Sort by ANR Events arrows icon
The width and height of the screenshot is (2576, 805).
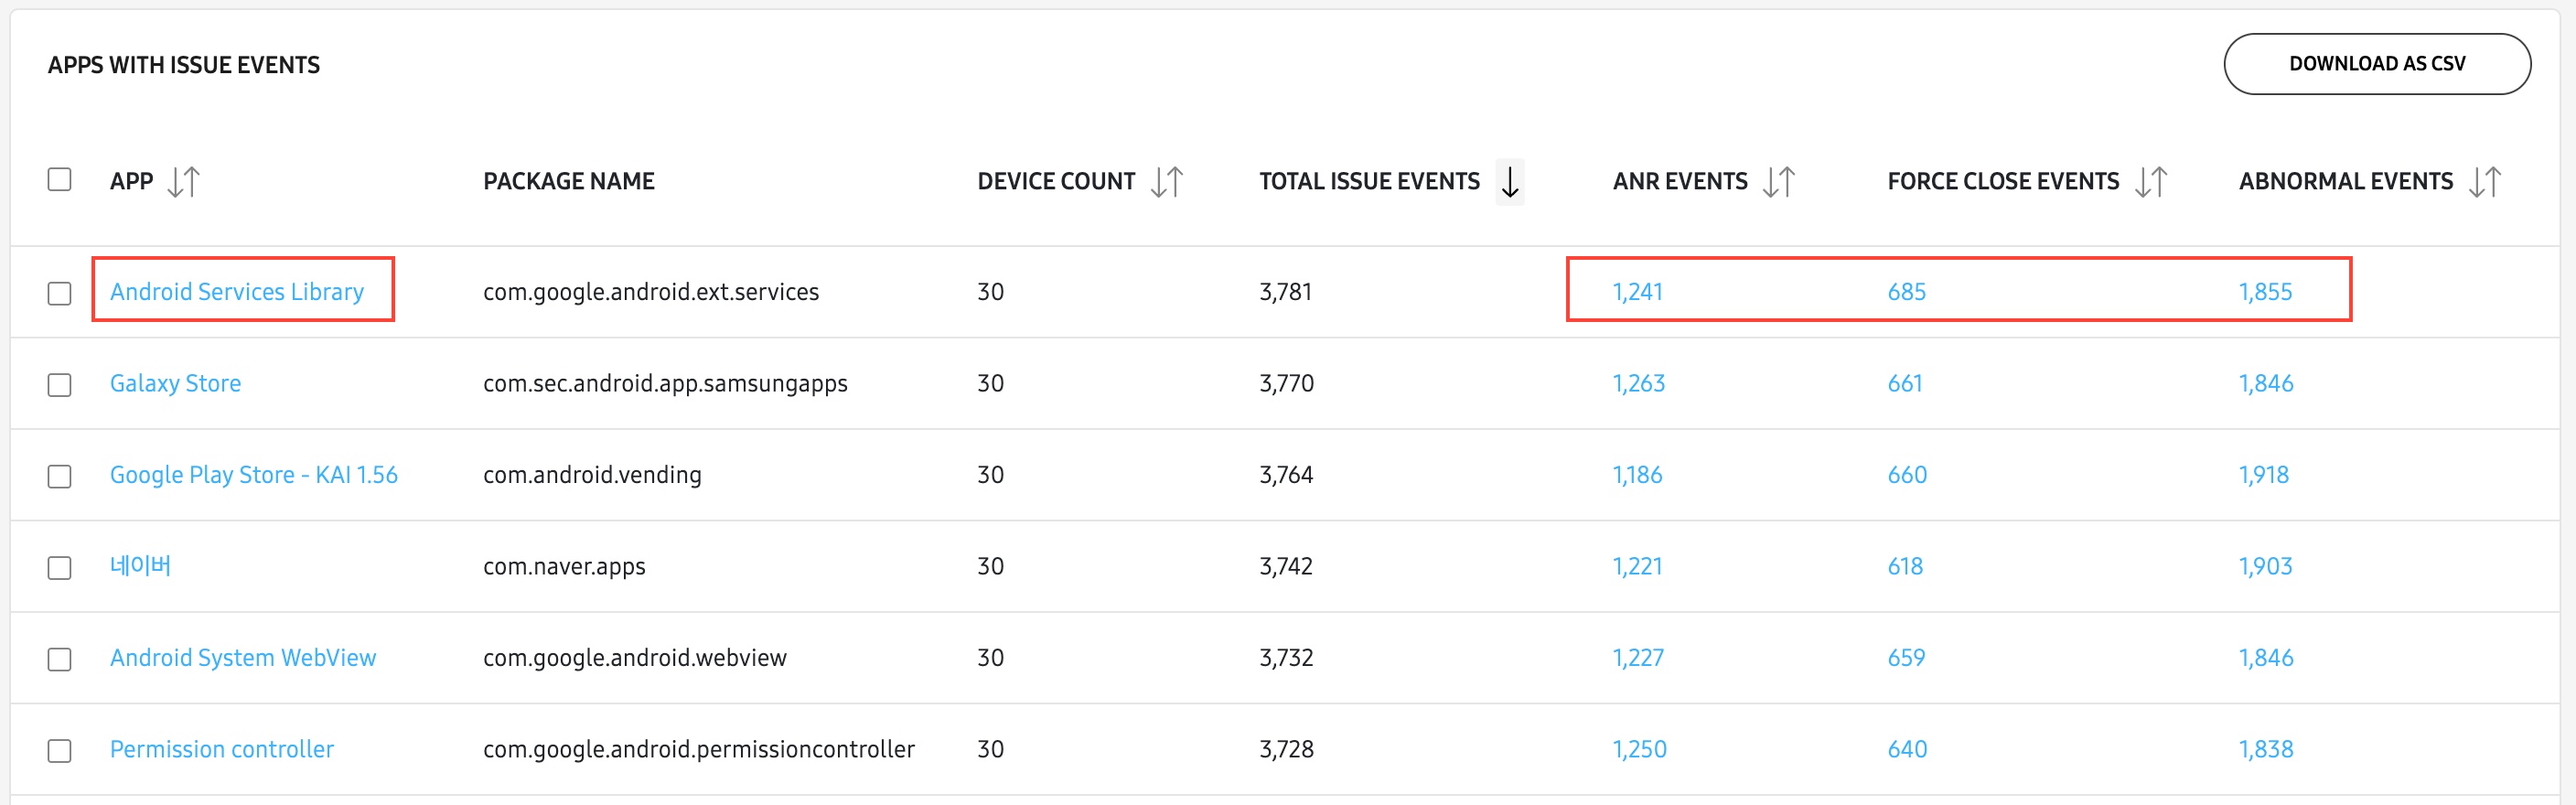click(1779, 182)
